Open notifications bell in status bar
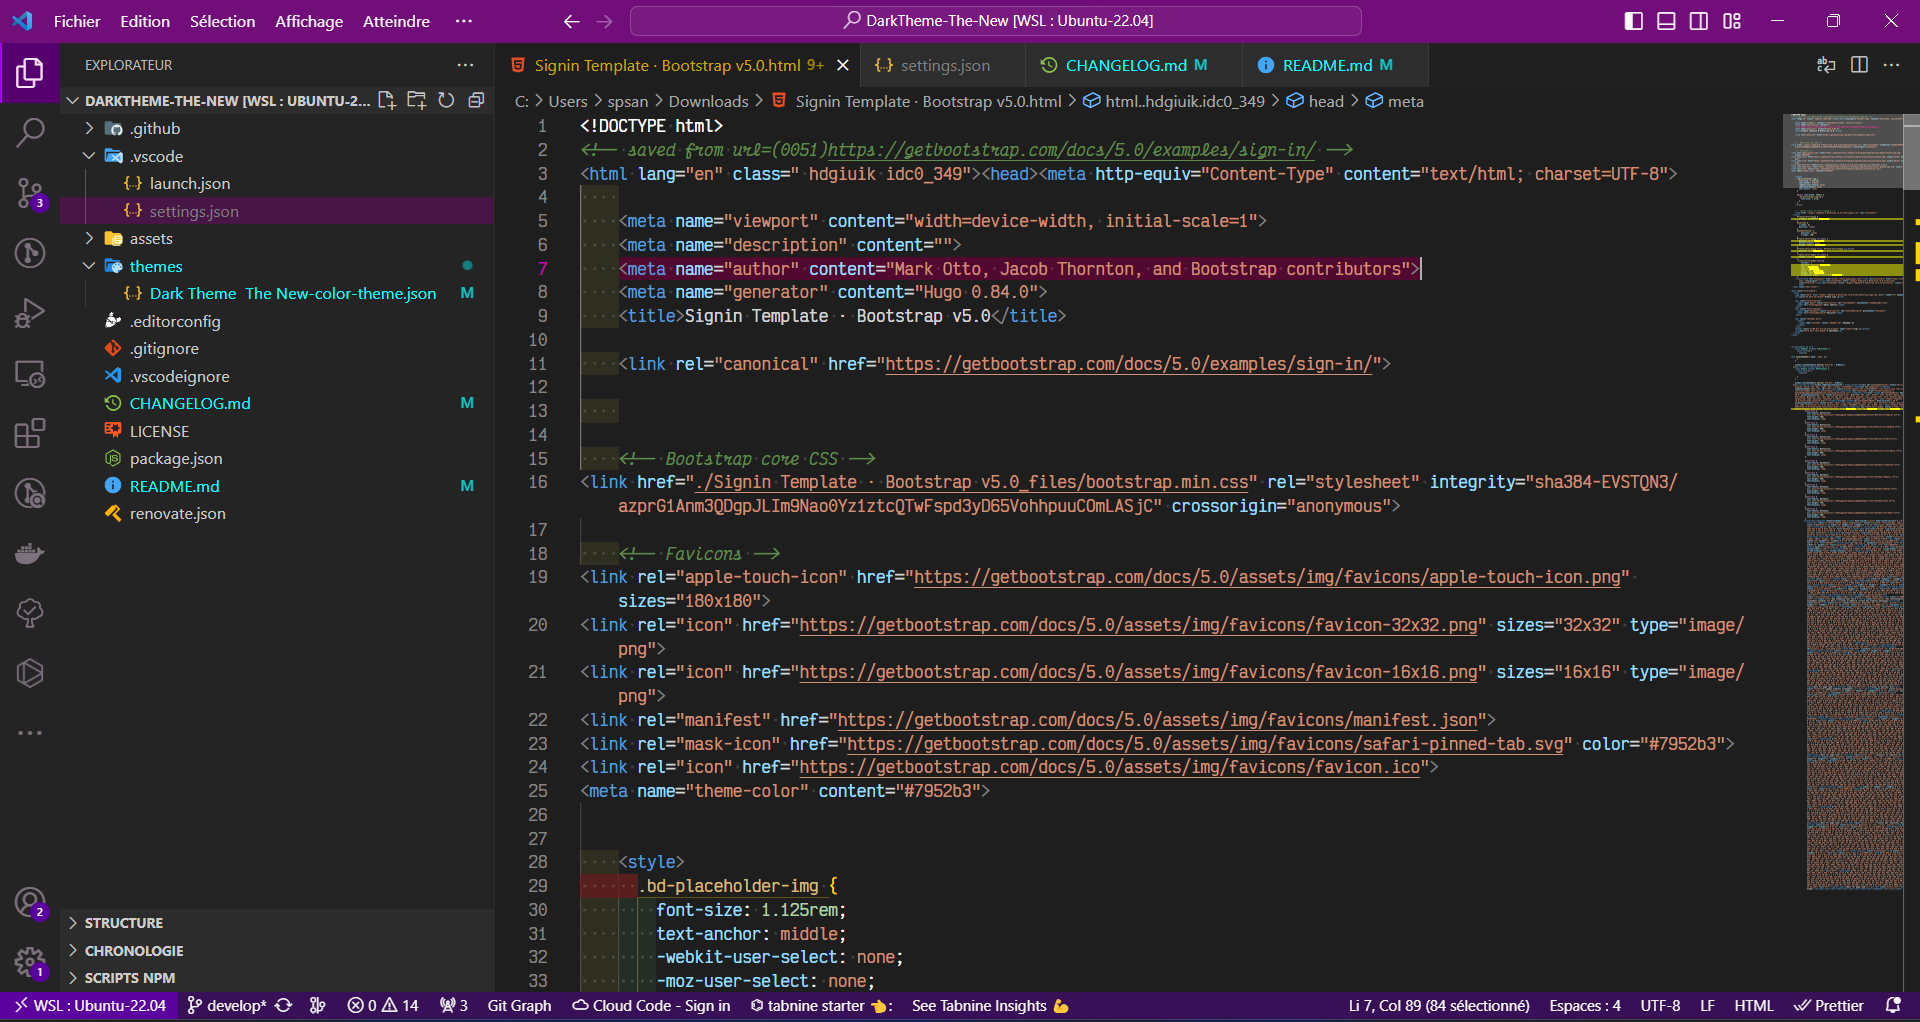Screen dimensions: 1920x1022 click(x=1893, y=1006)
